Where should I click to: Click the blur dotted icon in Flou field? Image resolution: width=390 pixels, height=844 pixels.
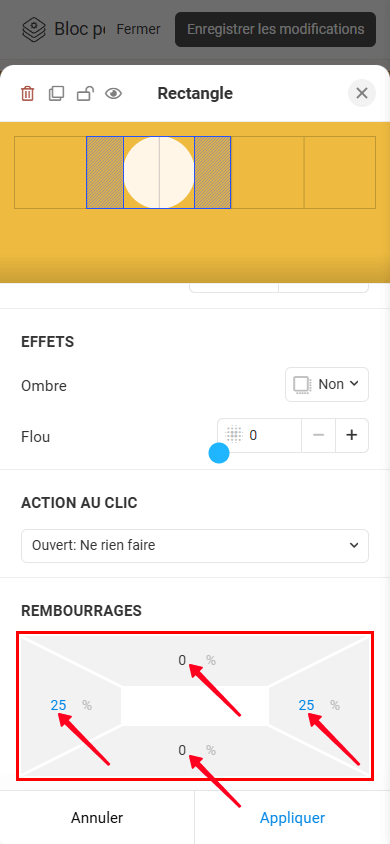click(233, 434)
